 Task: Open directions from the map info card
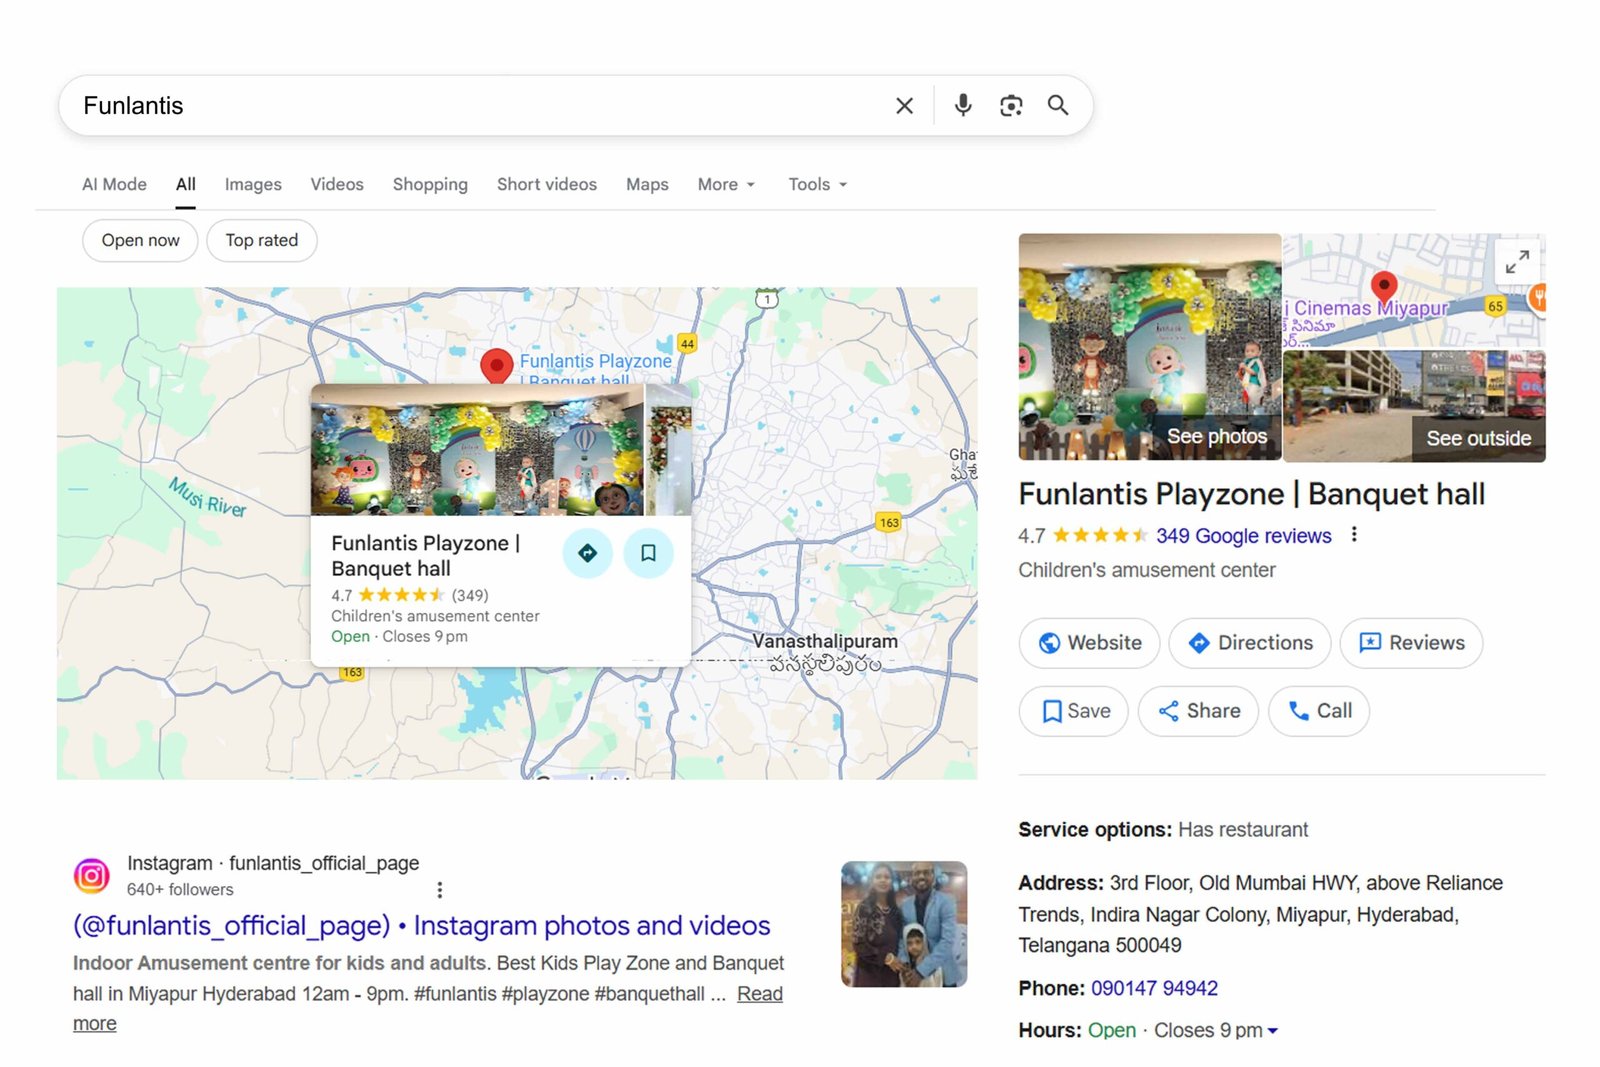click(x=587, y=553)
